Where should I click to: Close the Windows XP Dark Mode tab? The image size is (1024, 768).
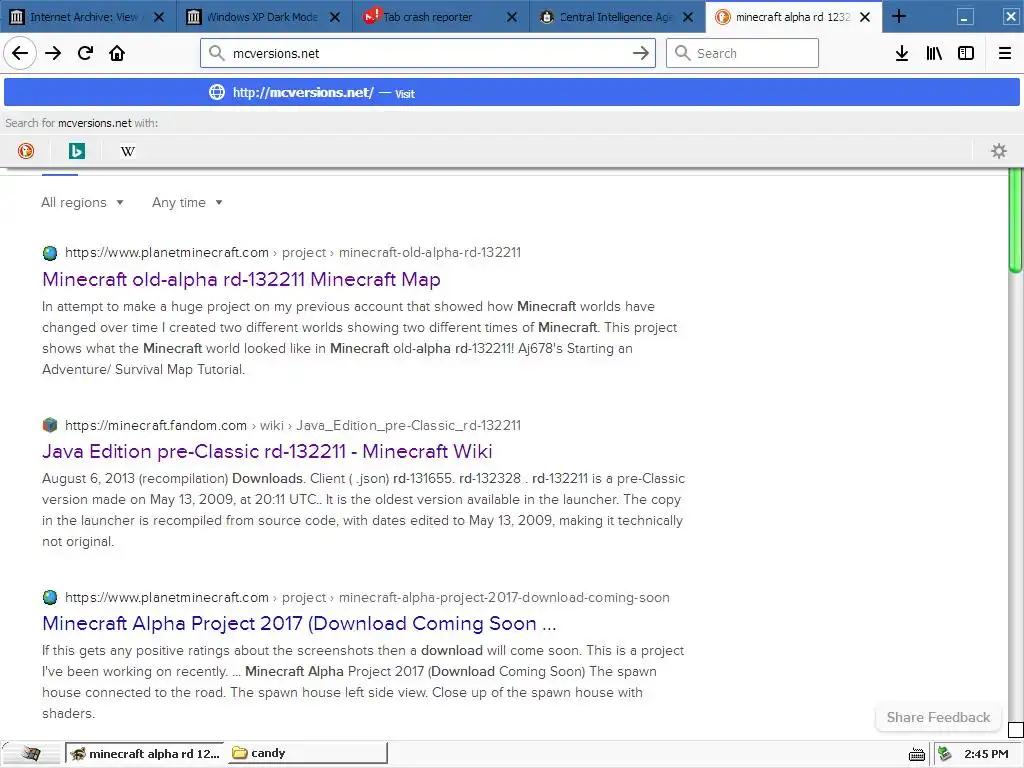tap(335, 17)
